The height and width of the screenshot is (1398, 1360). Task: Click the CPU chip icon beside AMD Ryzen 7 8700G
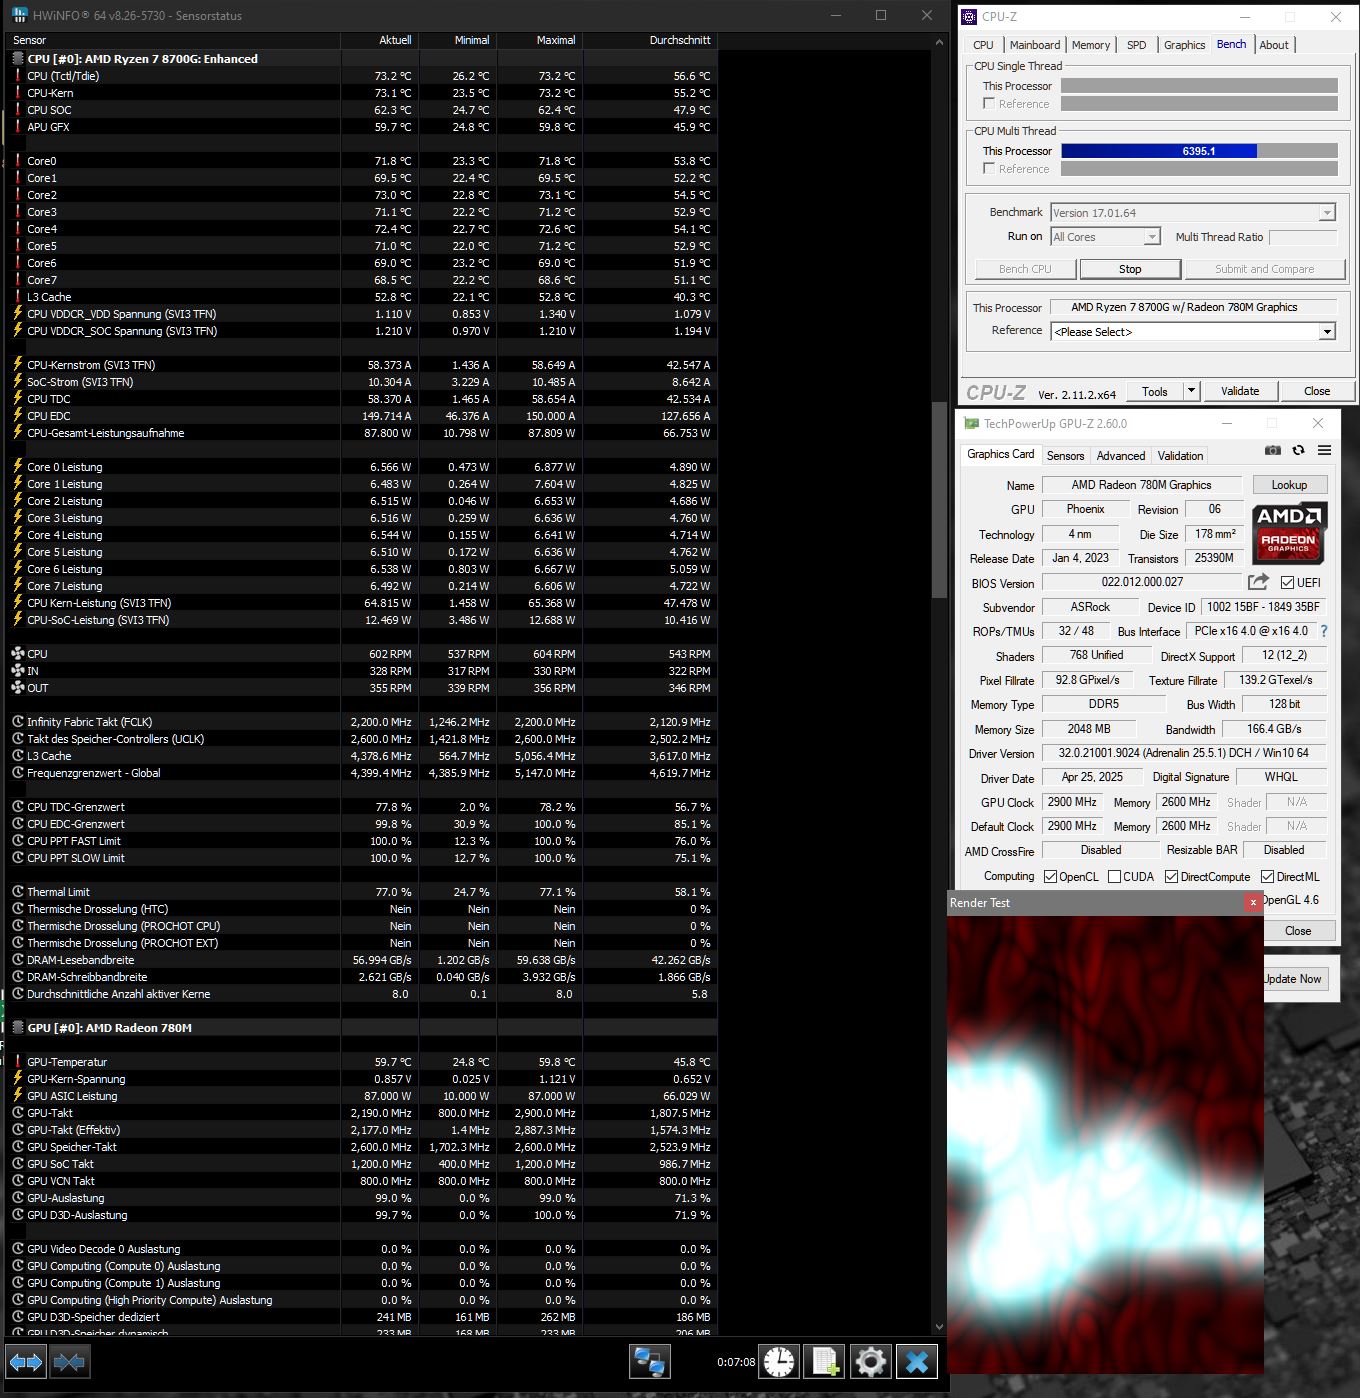[18, 59]
